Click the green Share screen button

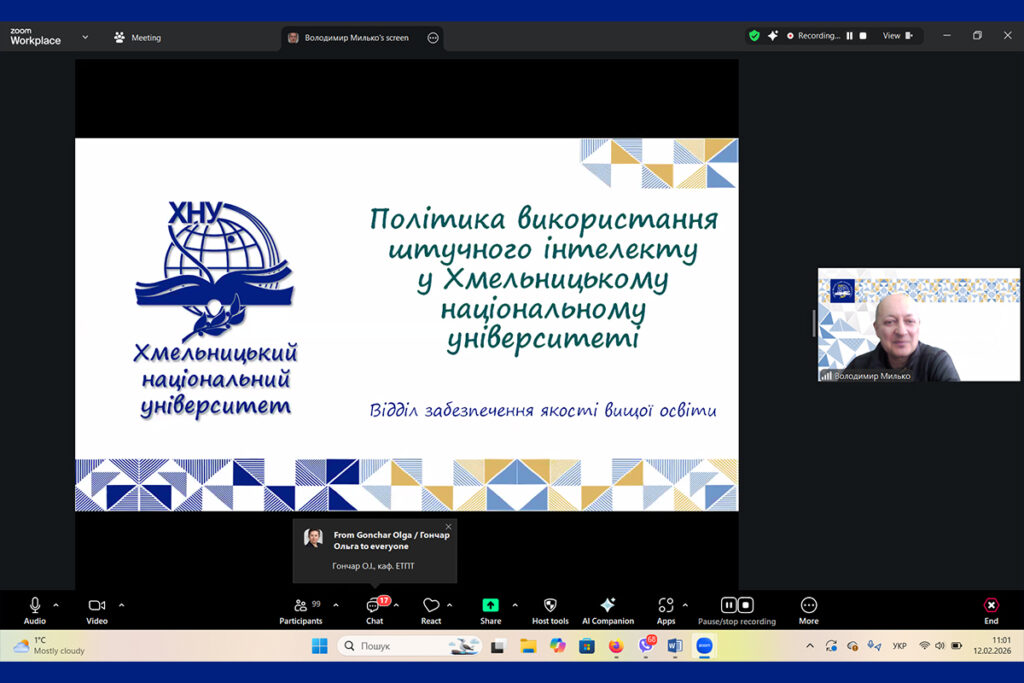490,606
